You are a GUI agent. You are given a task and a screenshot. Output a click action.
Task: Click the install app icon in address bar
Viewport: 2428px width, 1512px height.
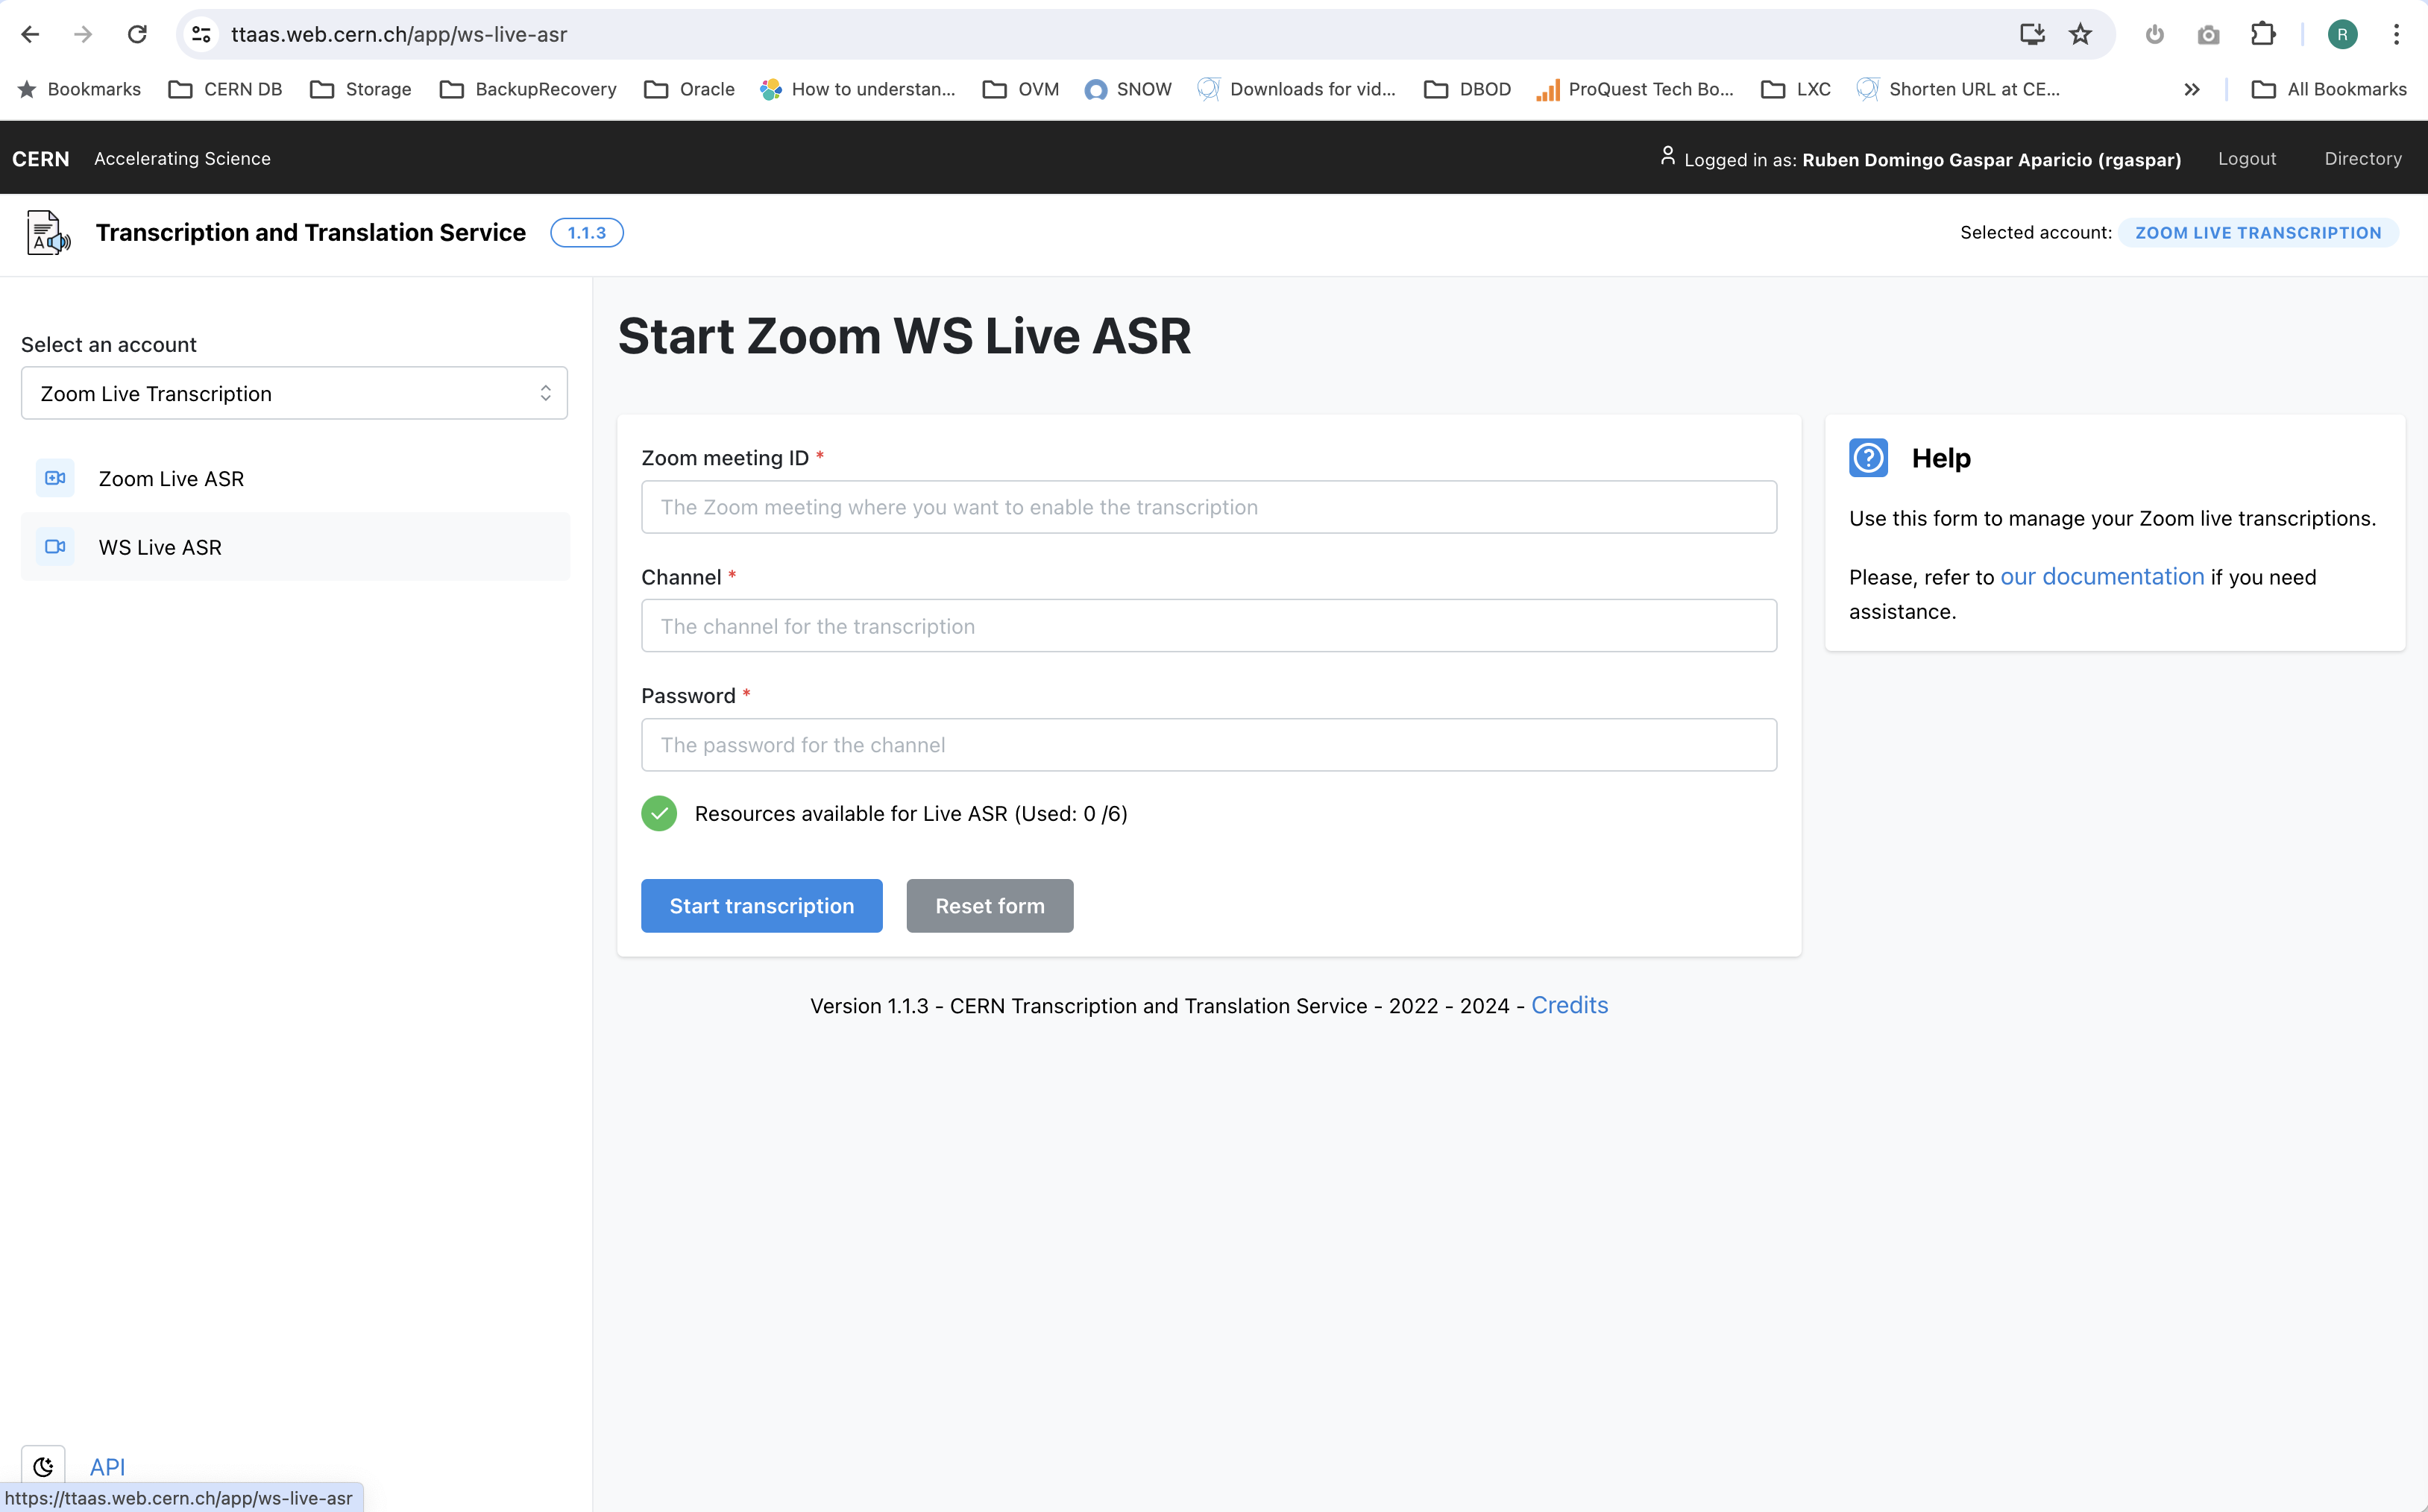2032,34
